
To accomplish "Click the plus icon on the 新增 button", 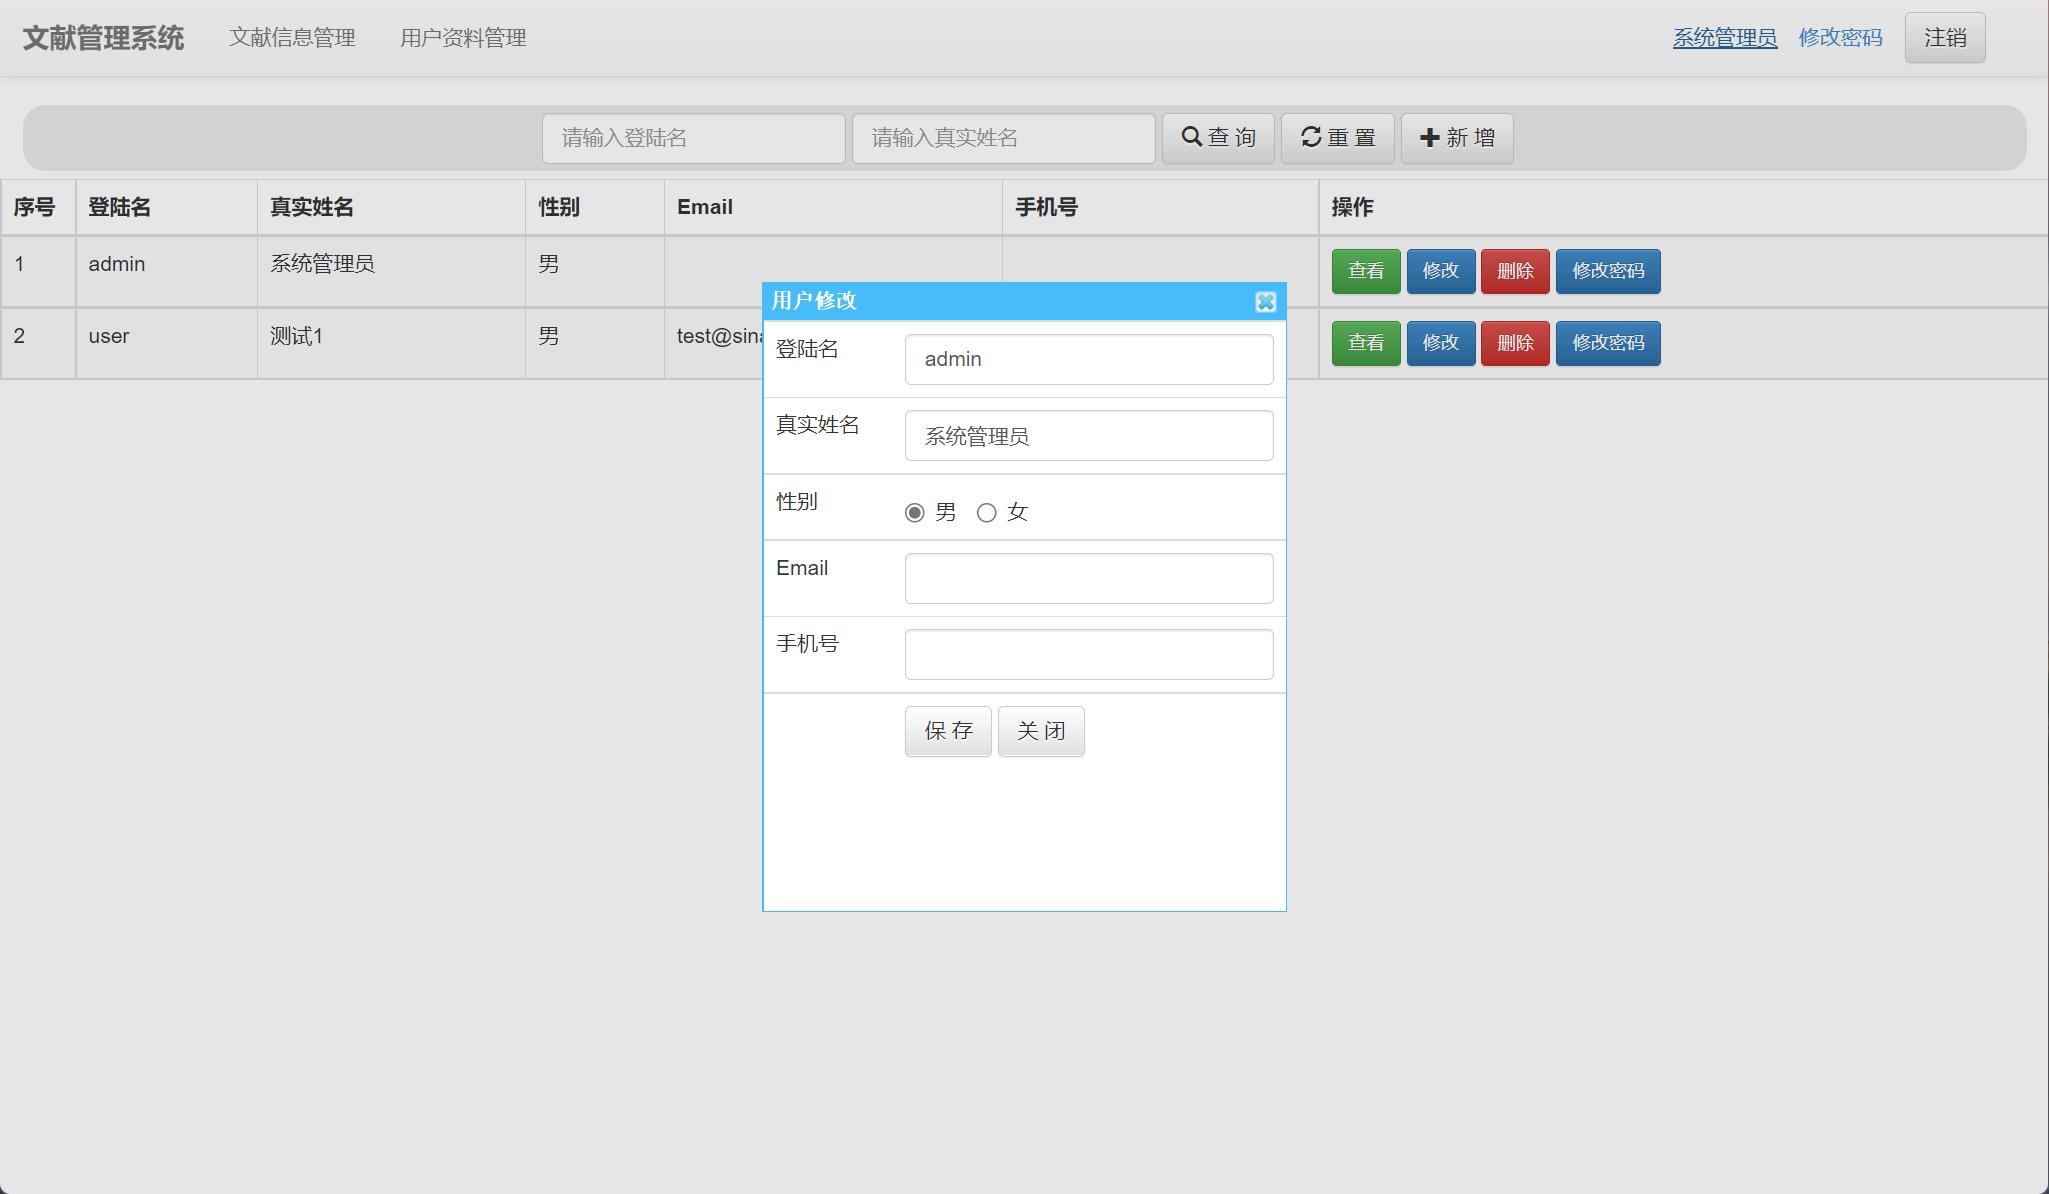I will point(1429,138).
